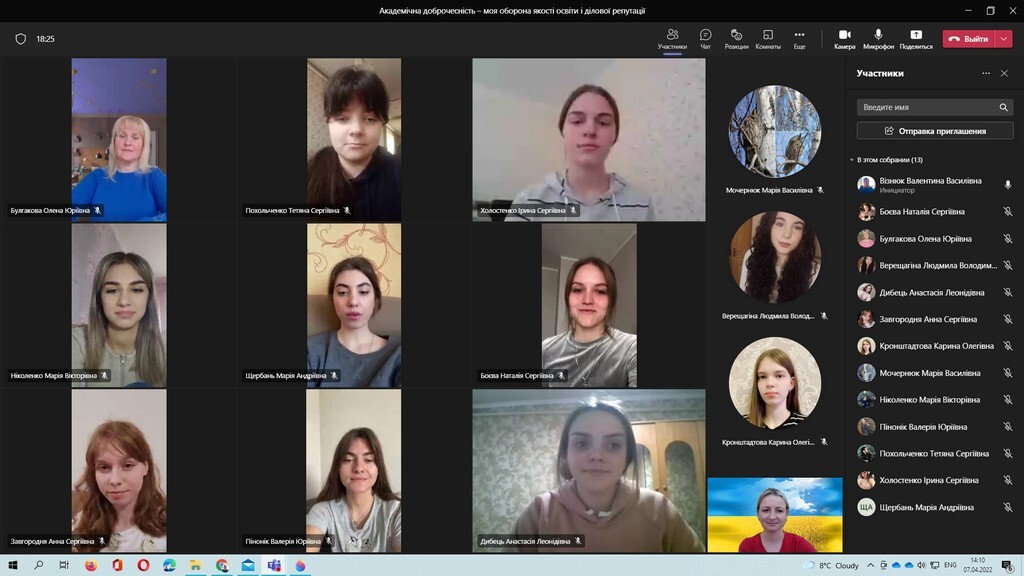
Task: Open the notification center icon
Action: point(1008,565)
